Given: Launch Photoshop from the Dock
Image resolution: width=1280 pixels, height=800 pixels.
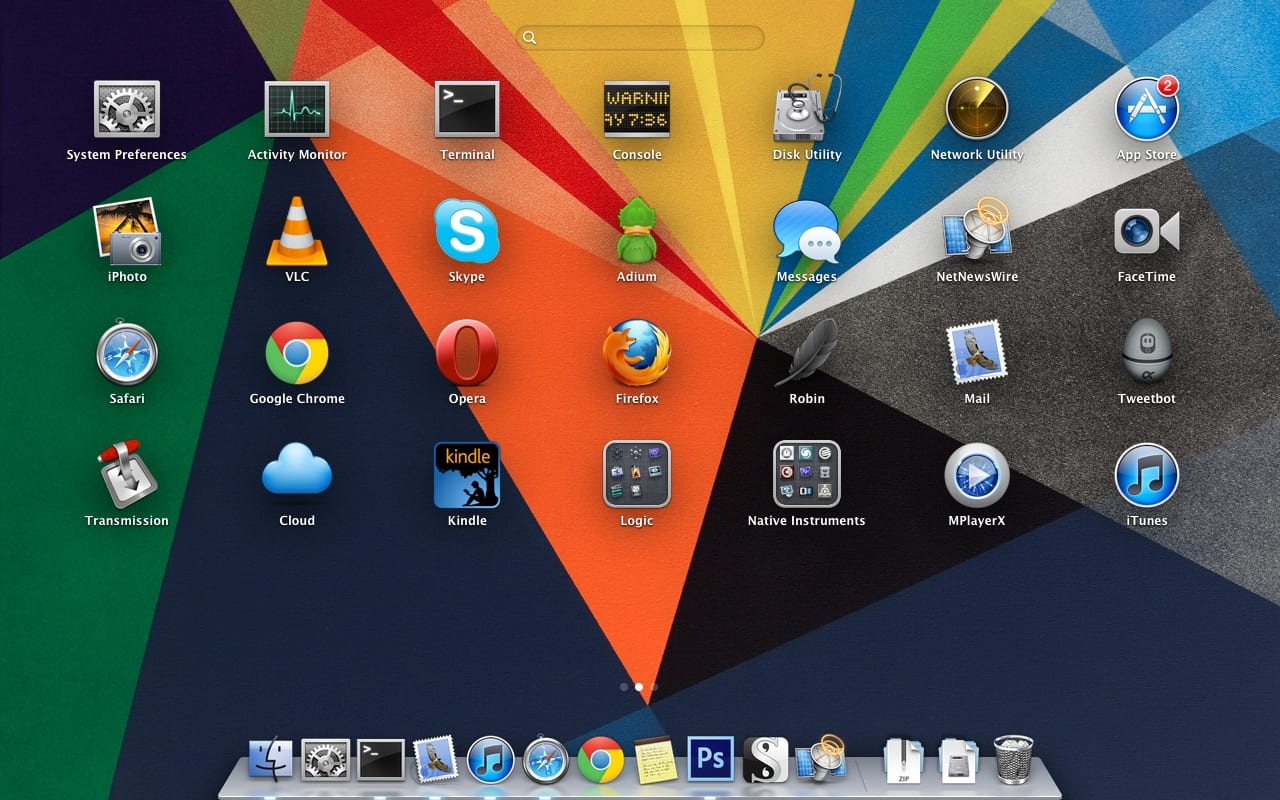Looking at the screenshot, I should click(x=710, y=760).
